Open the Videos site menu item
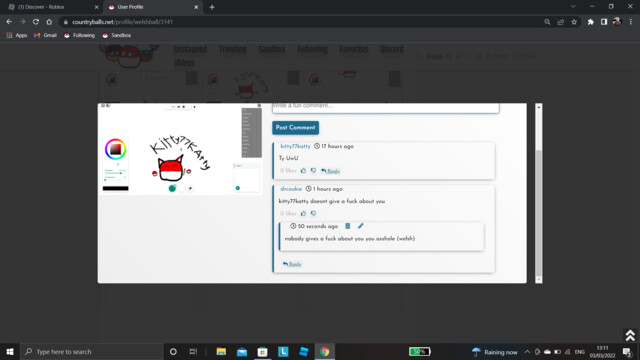The height and width of the screenshot is (360, 640). tap(184, 63)
